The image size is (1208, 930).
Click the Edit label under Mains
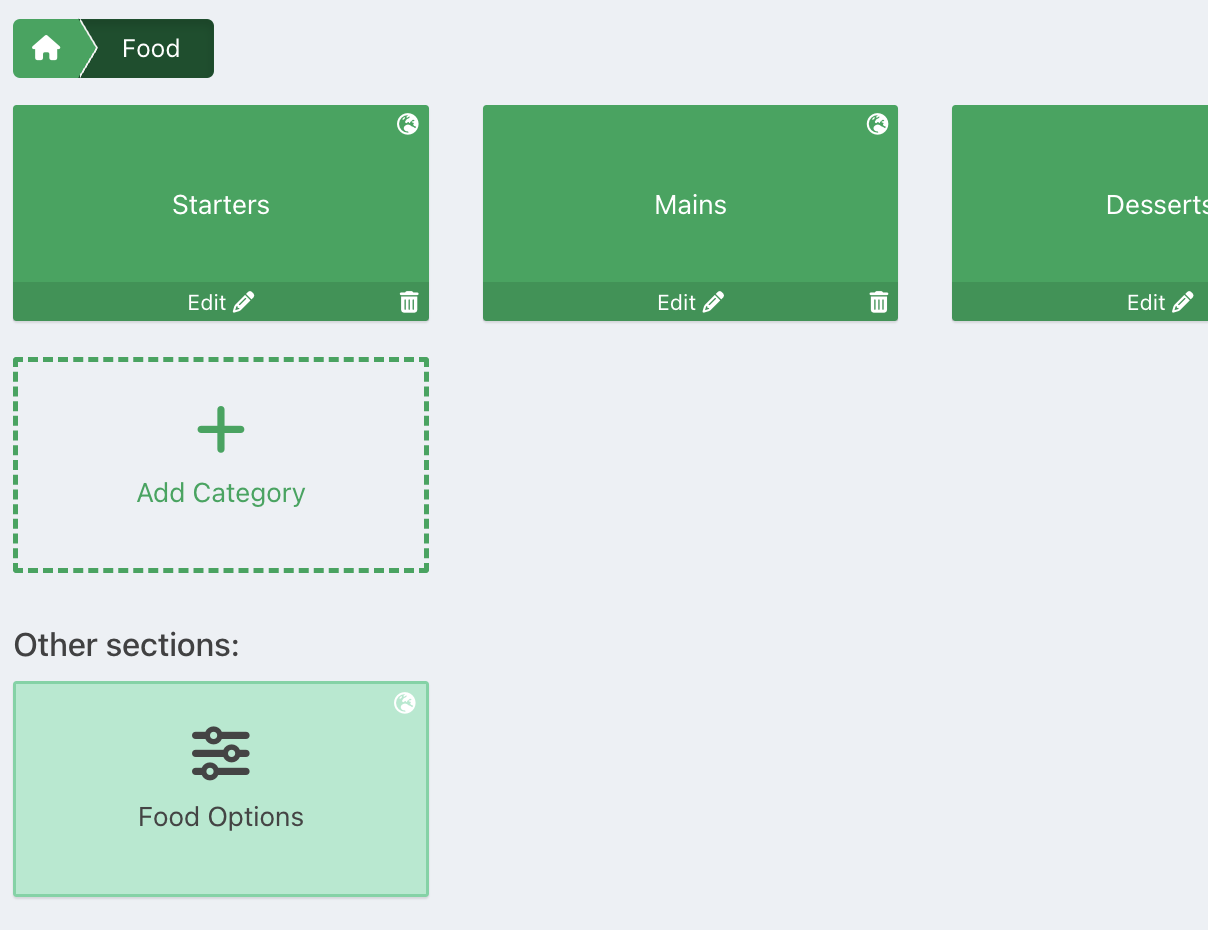point(676,302)
